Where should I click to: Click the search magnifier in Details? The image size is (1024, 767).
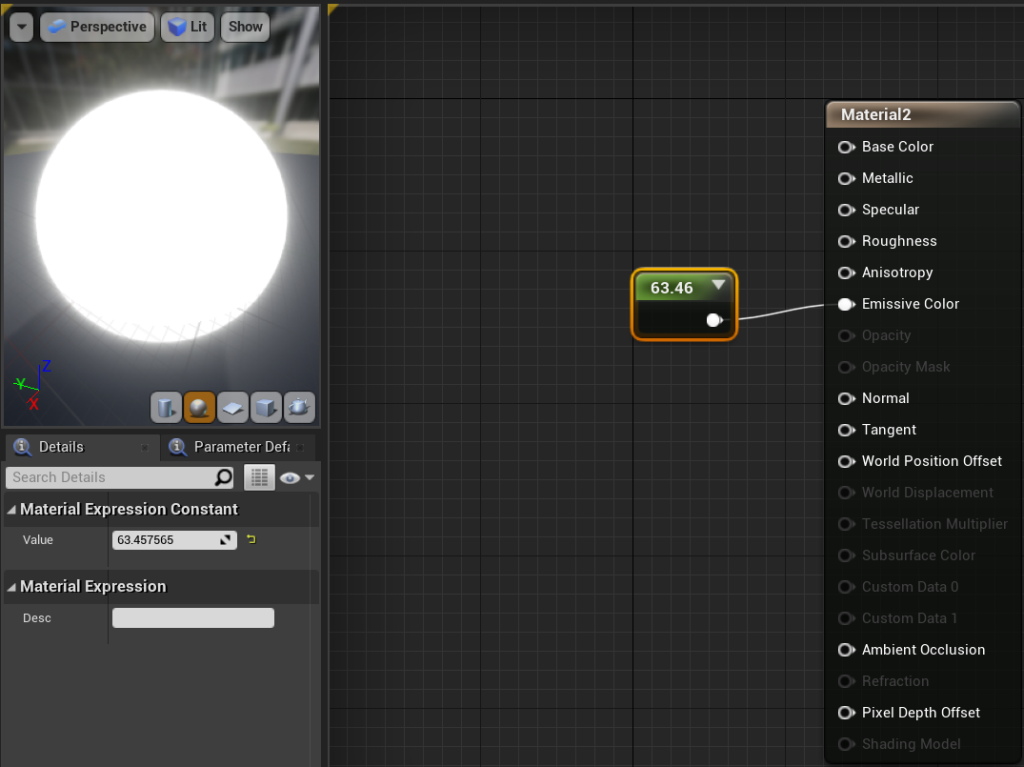pyautogui.click(x=223, y=477)
